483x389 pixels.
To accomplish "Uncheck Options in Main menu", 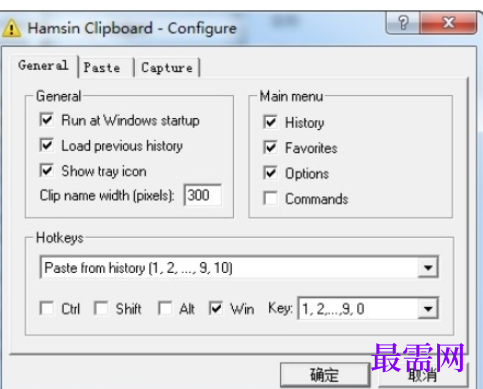I will tap(270, 173).
